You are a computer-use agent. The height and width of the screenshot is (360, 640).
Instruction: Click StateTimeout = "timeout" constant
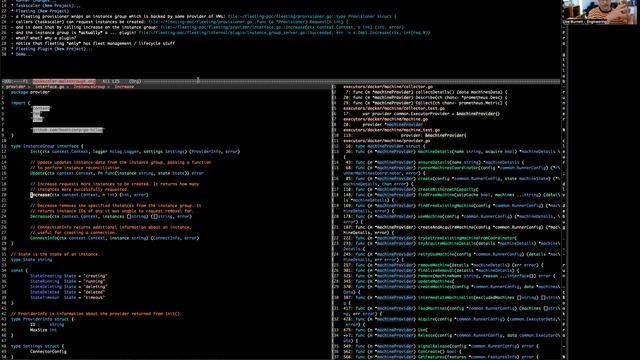pyautogui.click(x=68, y=297)
